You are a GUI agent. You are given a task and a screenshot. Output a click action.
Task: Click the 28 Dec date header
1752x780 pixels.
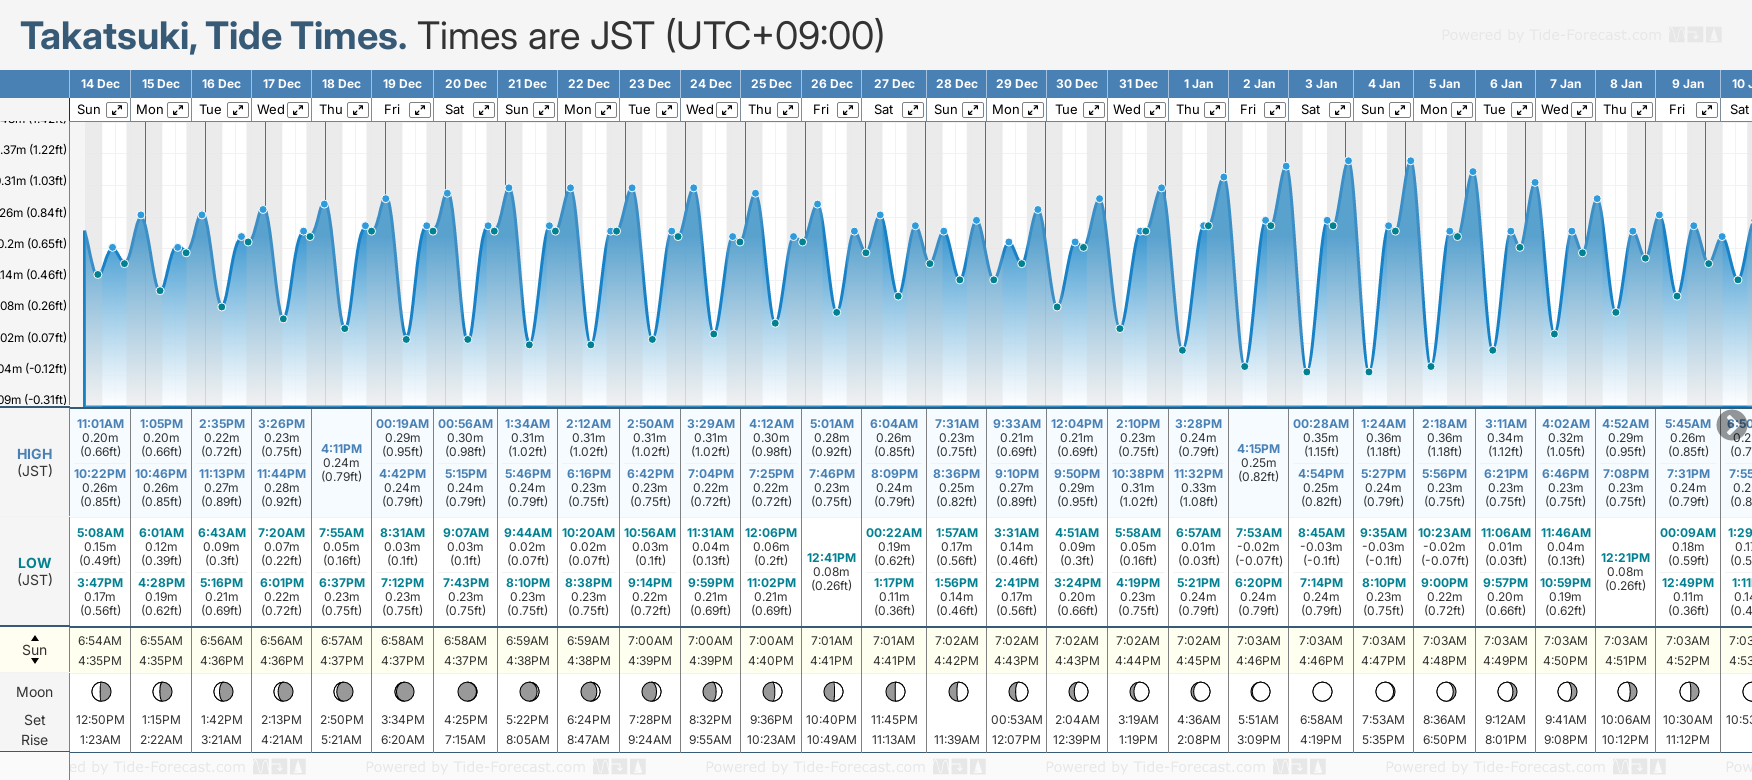[x=956, y=84]
